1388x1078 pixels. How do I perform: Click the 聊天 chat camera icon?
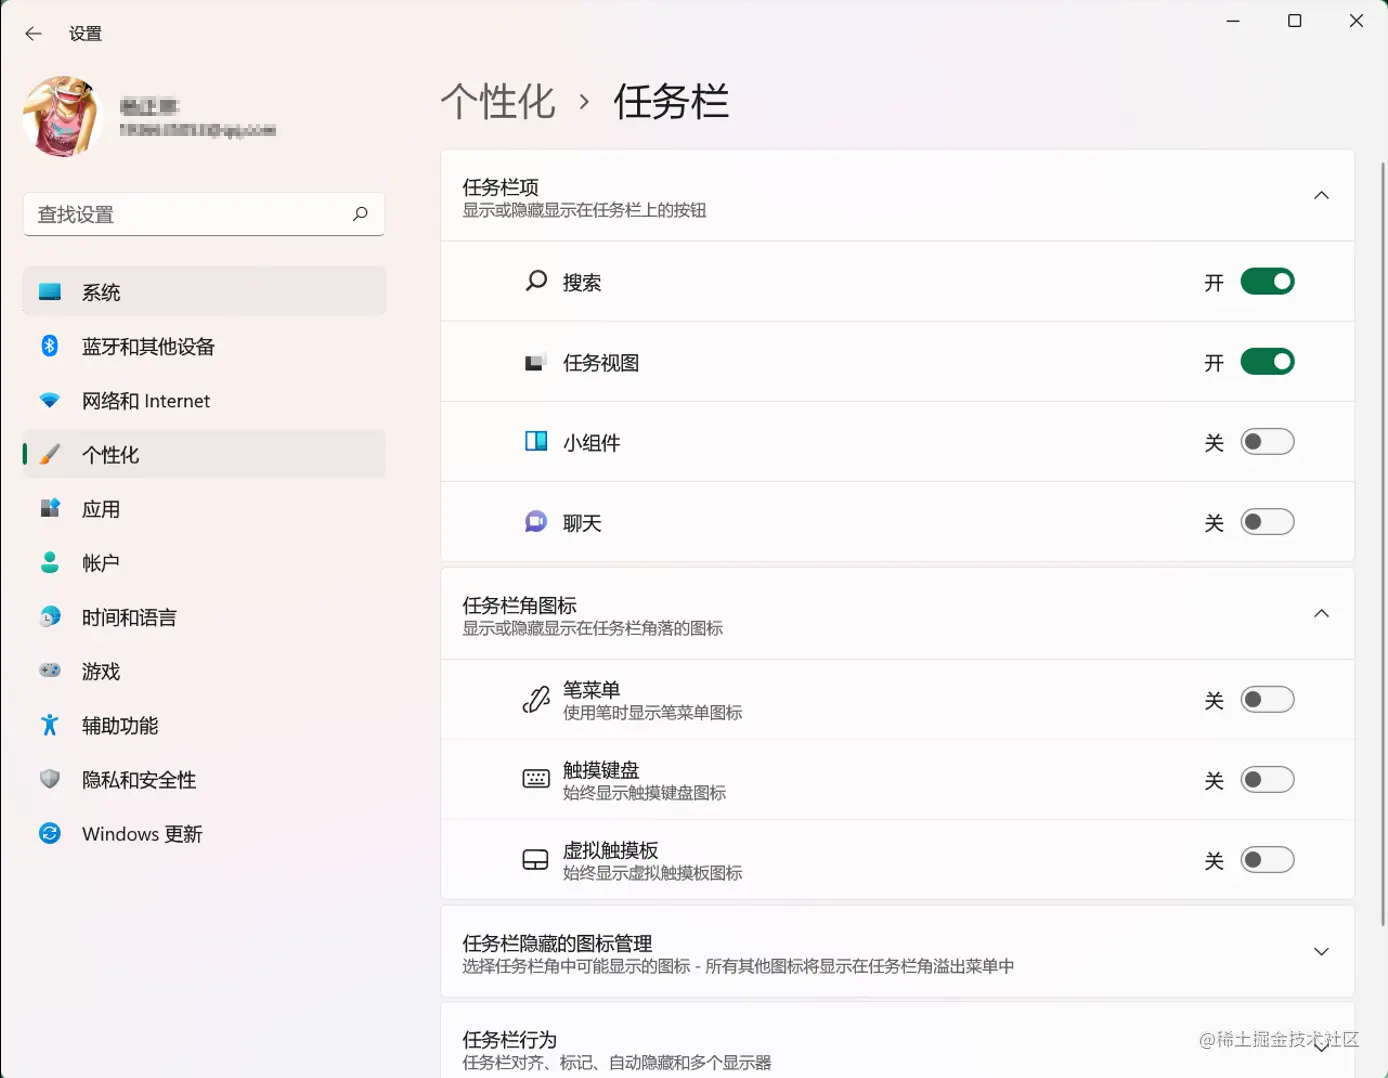[x=536, y=521]
